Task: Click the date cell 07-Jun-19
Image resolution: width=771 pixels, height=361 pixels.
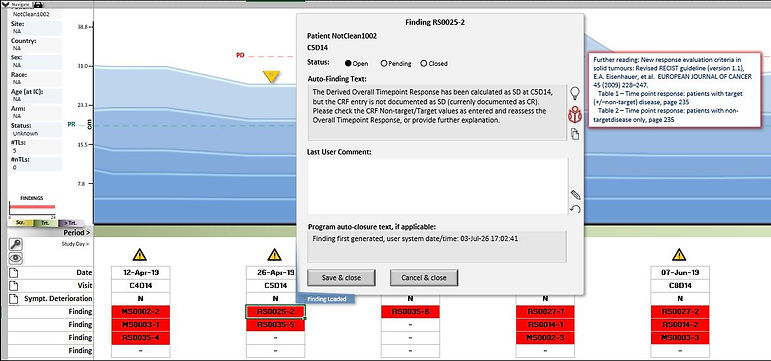Action: click(x=680, y=272)
